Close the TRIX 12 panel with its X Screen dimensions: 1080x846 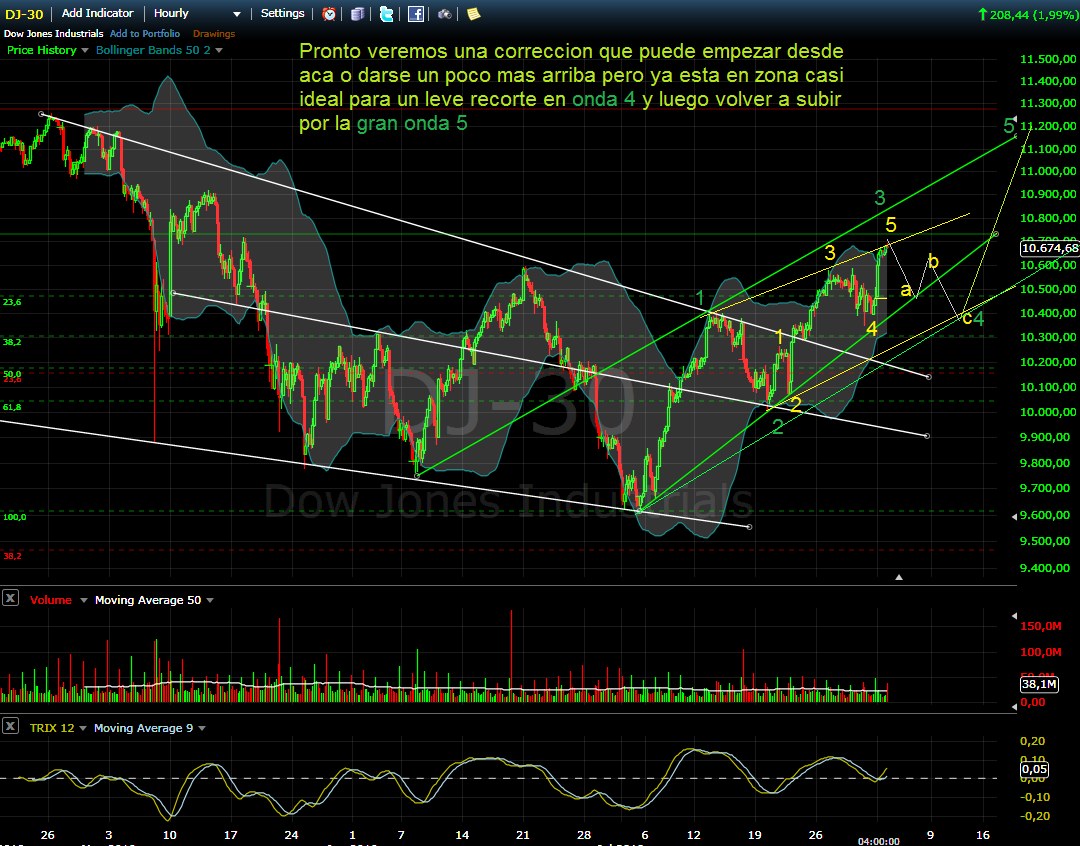coord(10,726)
